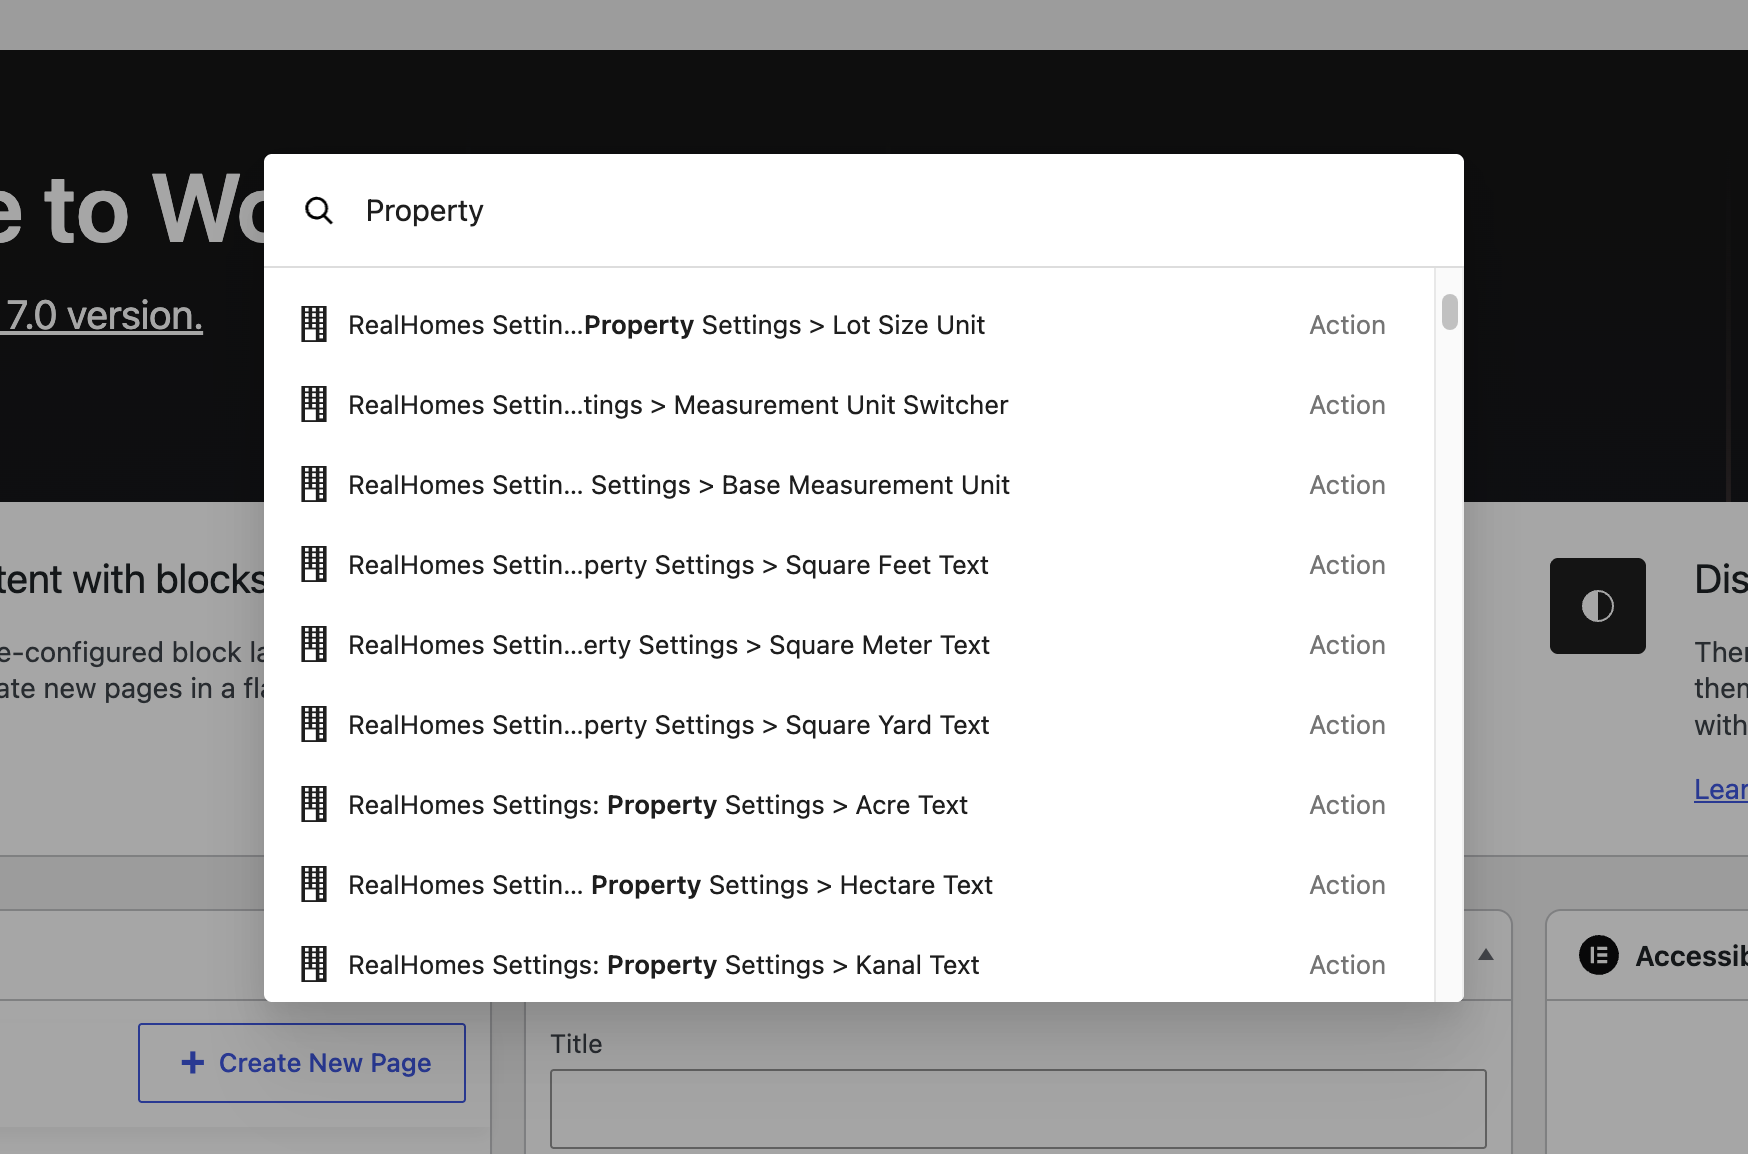Viewport: 1748px width, 1154px height.
Task: Click into the Title input field
Action: pos(1018,1109)
